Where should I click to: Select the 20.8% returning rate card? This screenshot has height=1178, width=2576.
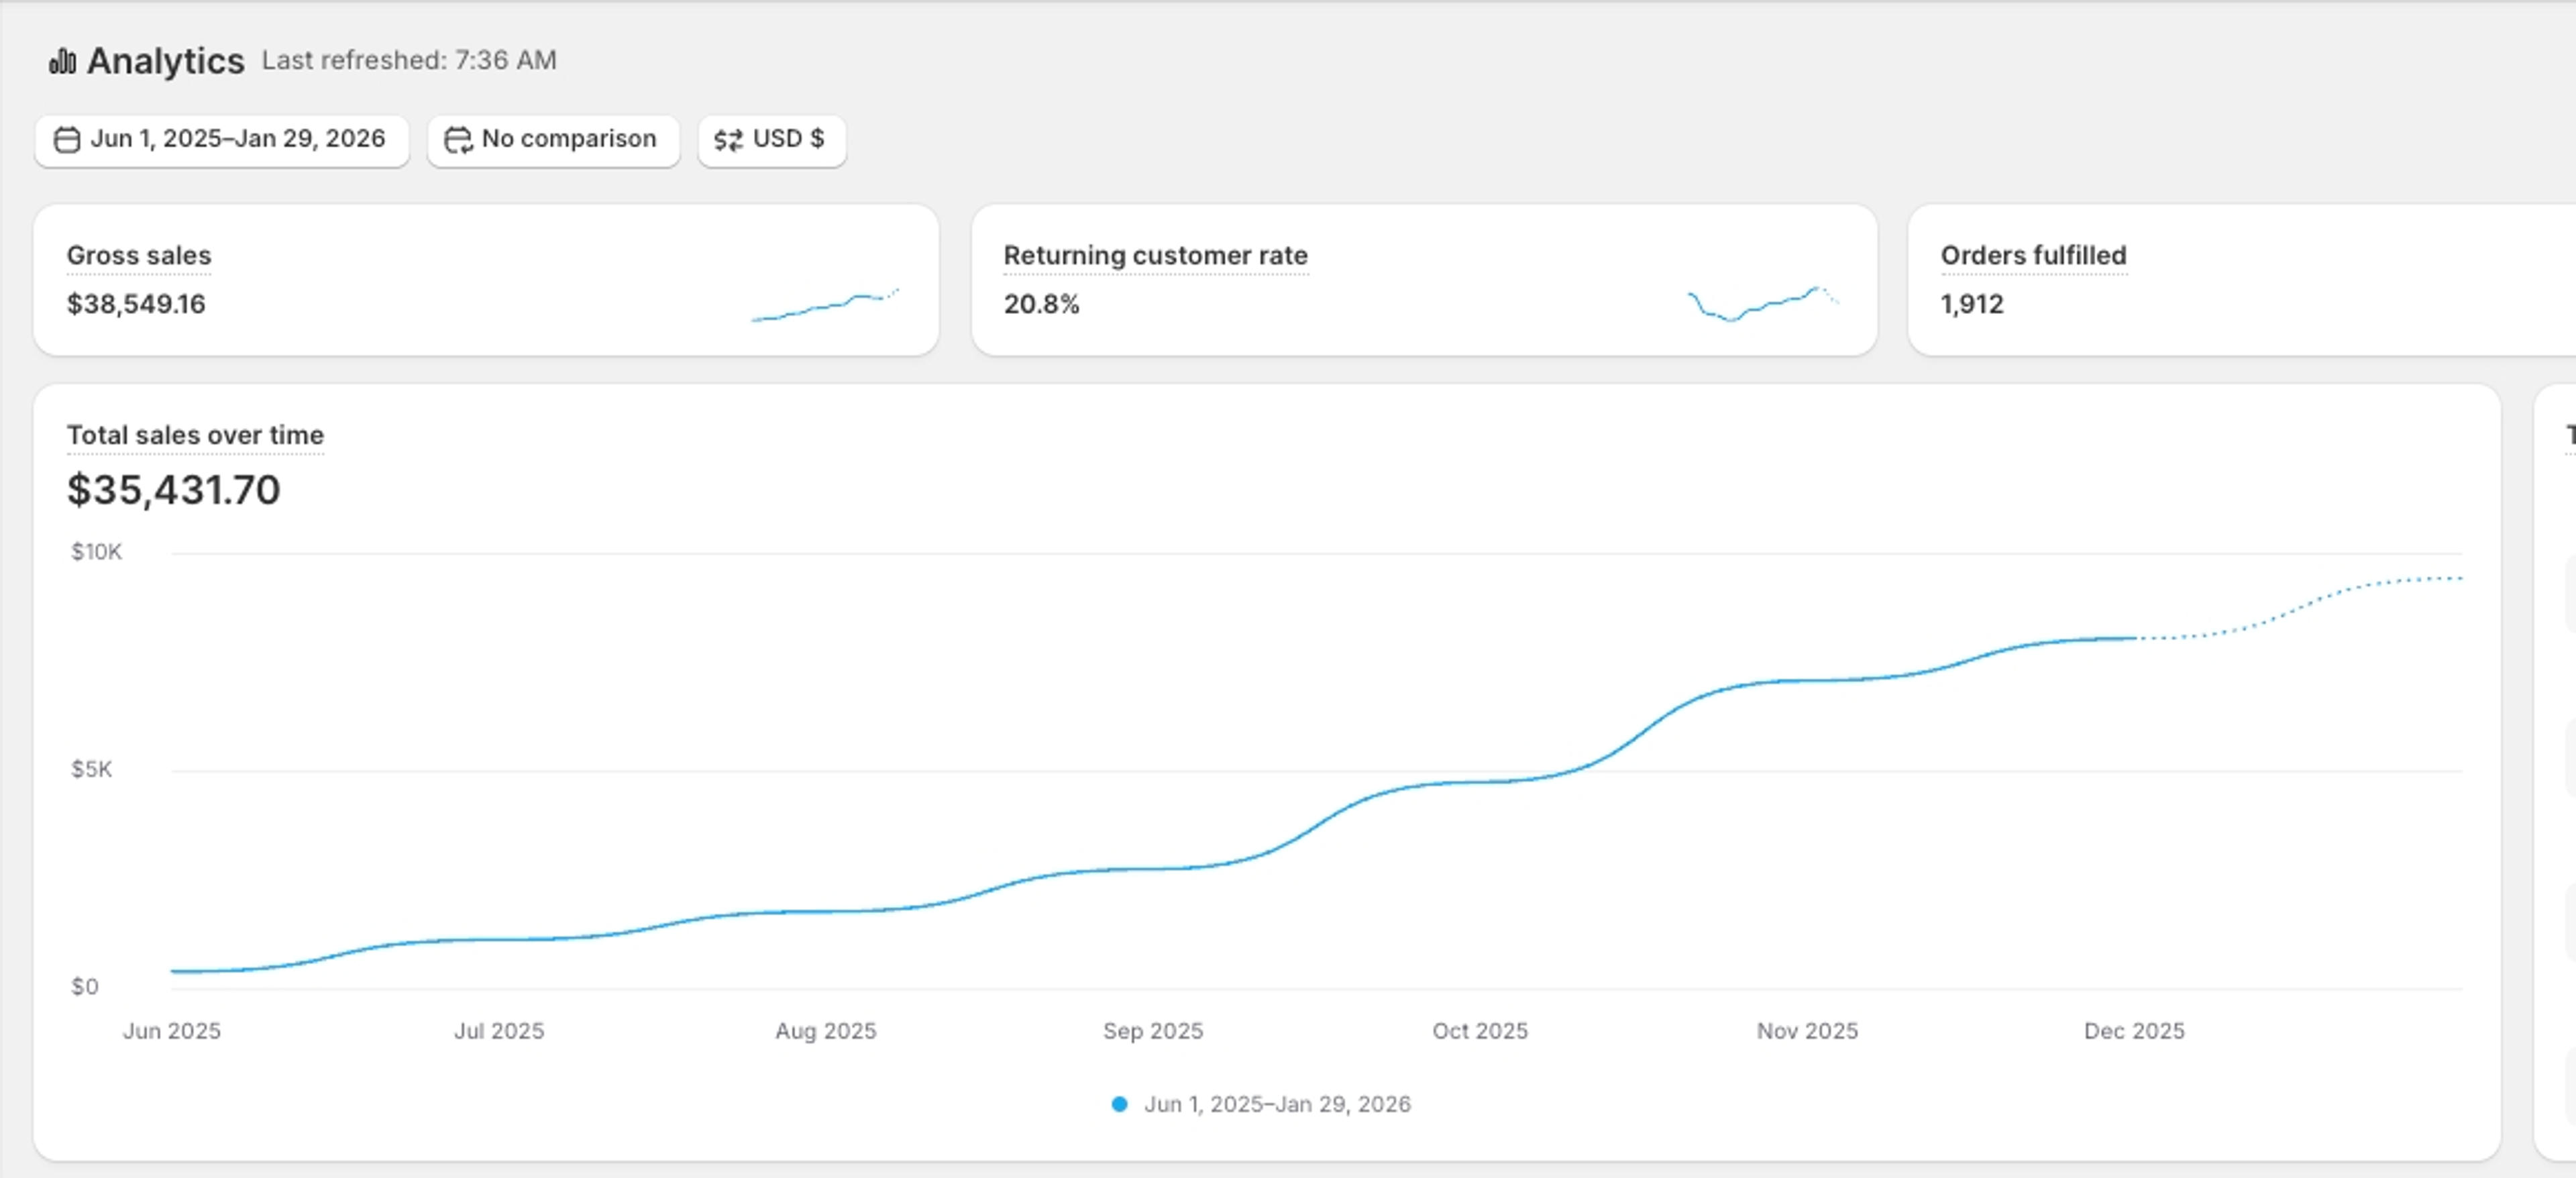[x=1424, y=280]
